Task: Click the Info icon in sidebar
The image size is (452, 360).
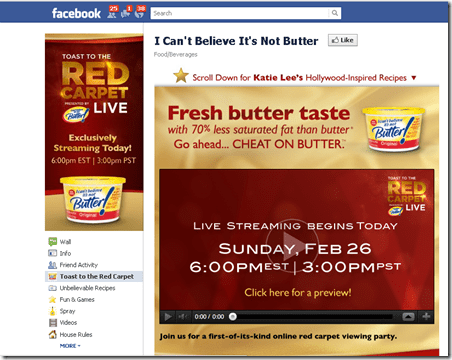Action: 52,253
